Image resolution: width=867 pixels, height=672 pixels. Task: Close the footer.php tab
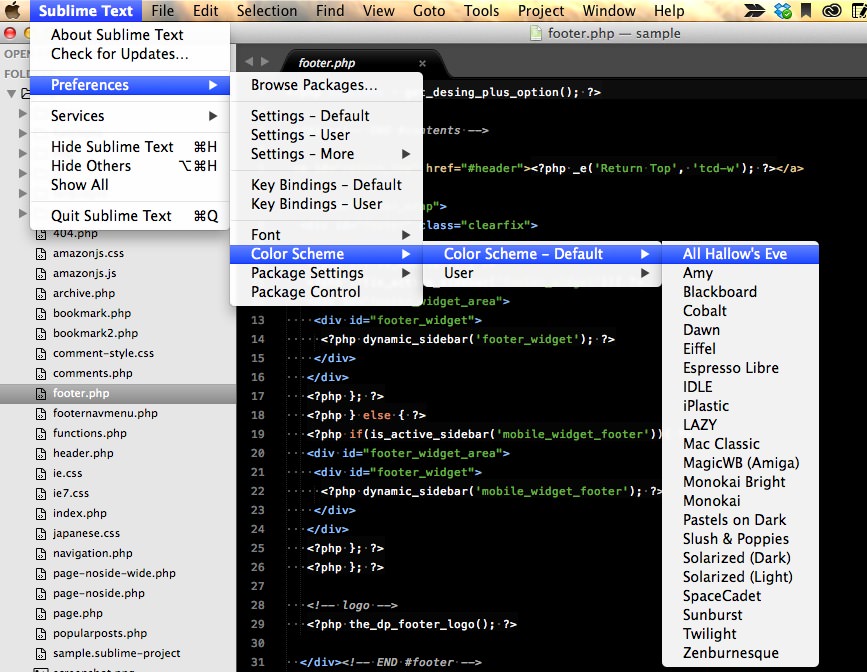(422, 63)
